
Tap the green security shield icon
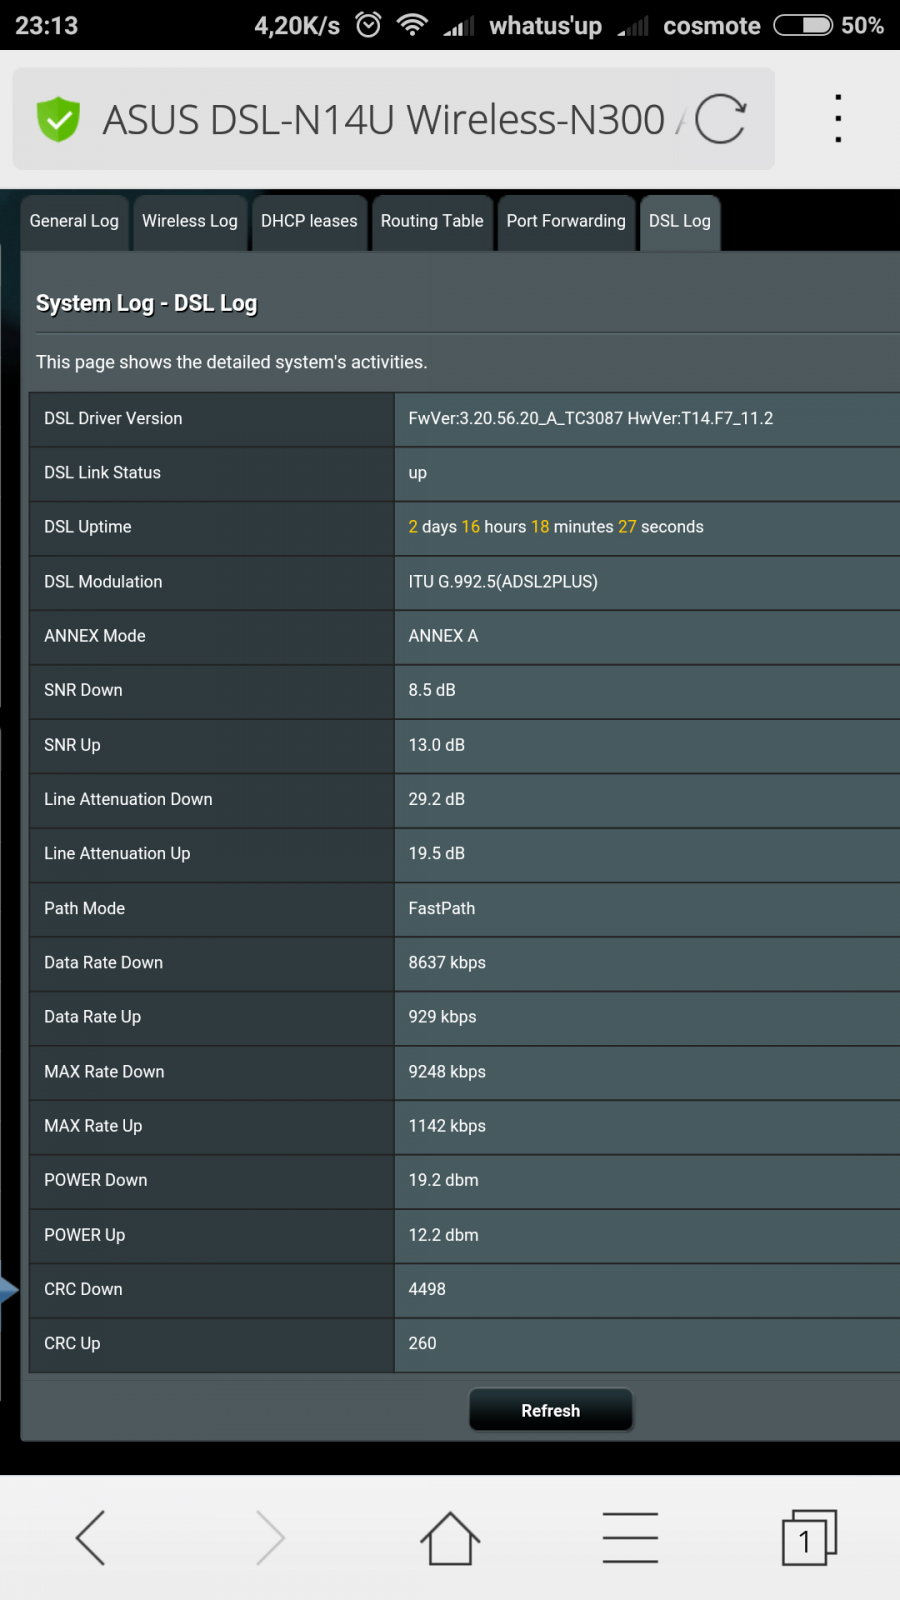[58, 120]
